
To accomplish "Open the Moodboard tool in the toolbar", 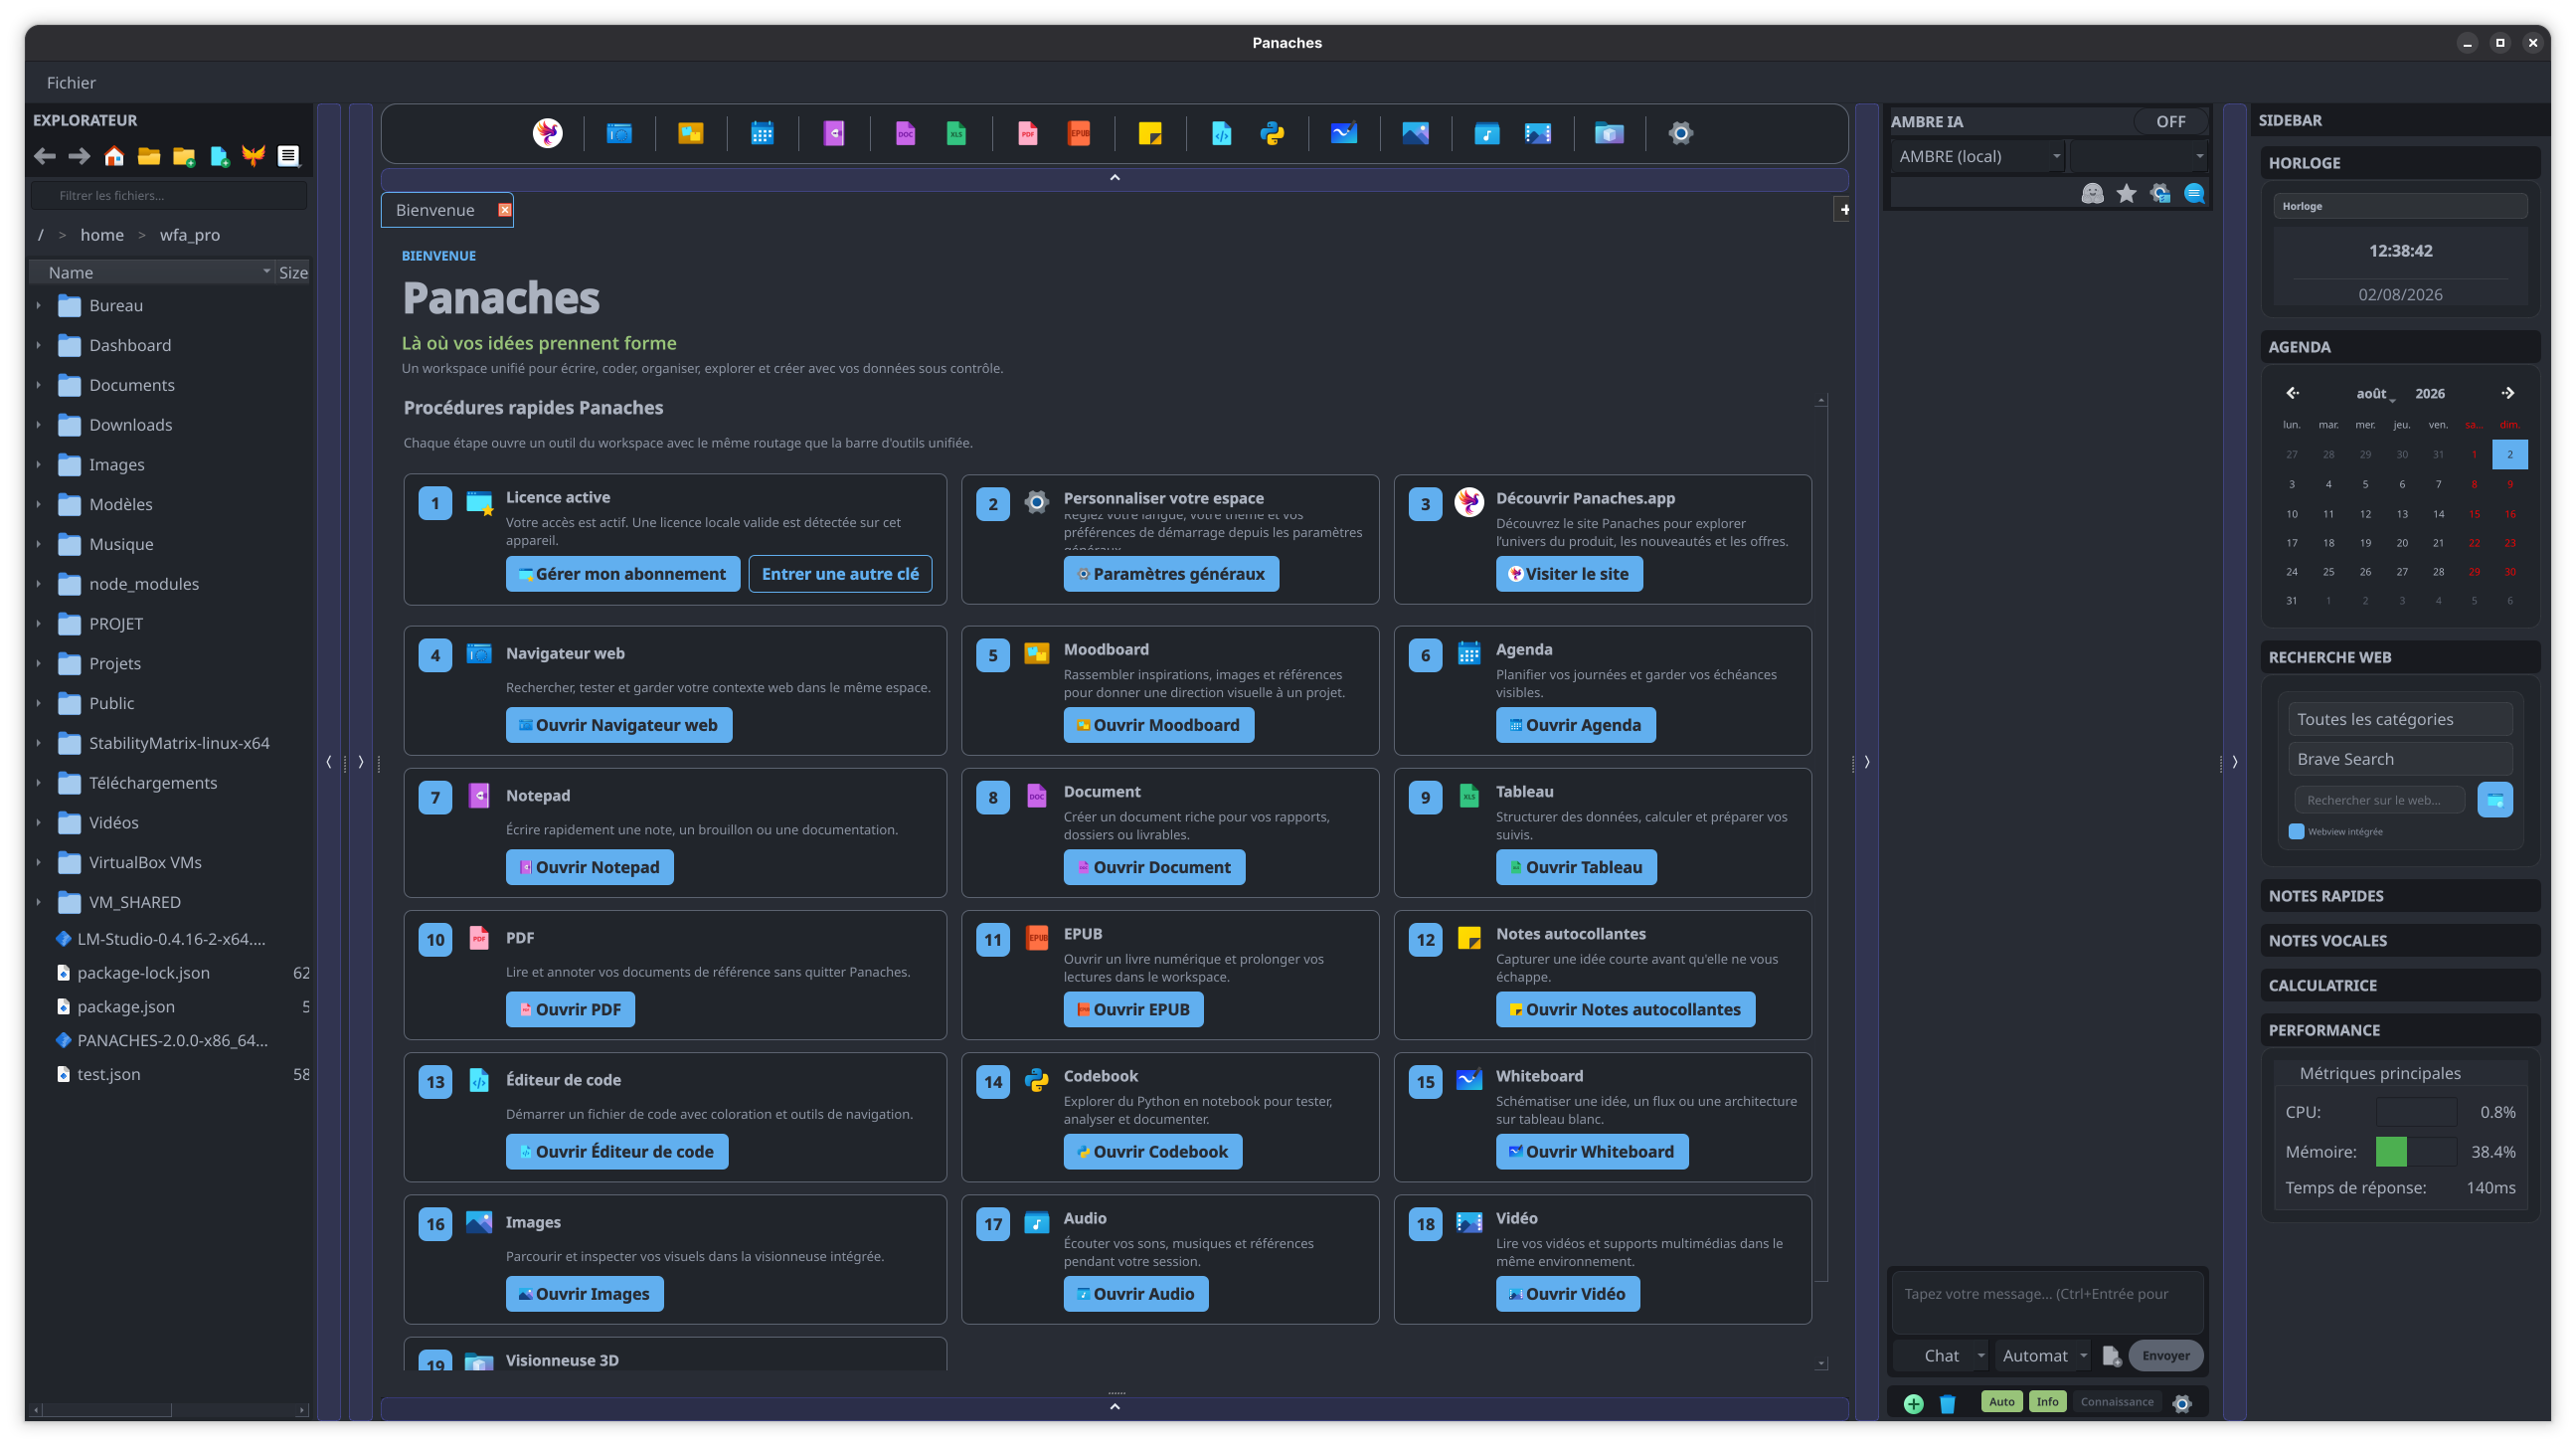I will pyautogui.click(x=691, y=133).
